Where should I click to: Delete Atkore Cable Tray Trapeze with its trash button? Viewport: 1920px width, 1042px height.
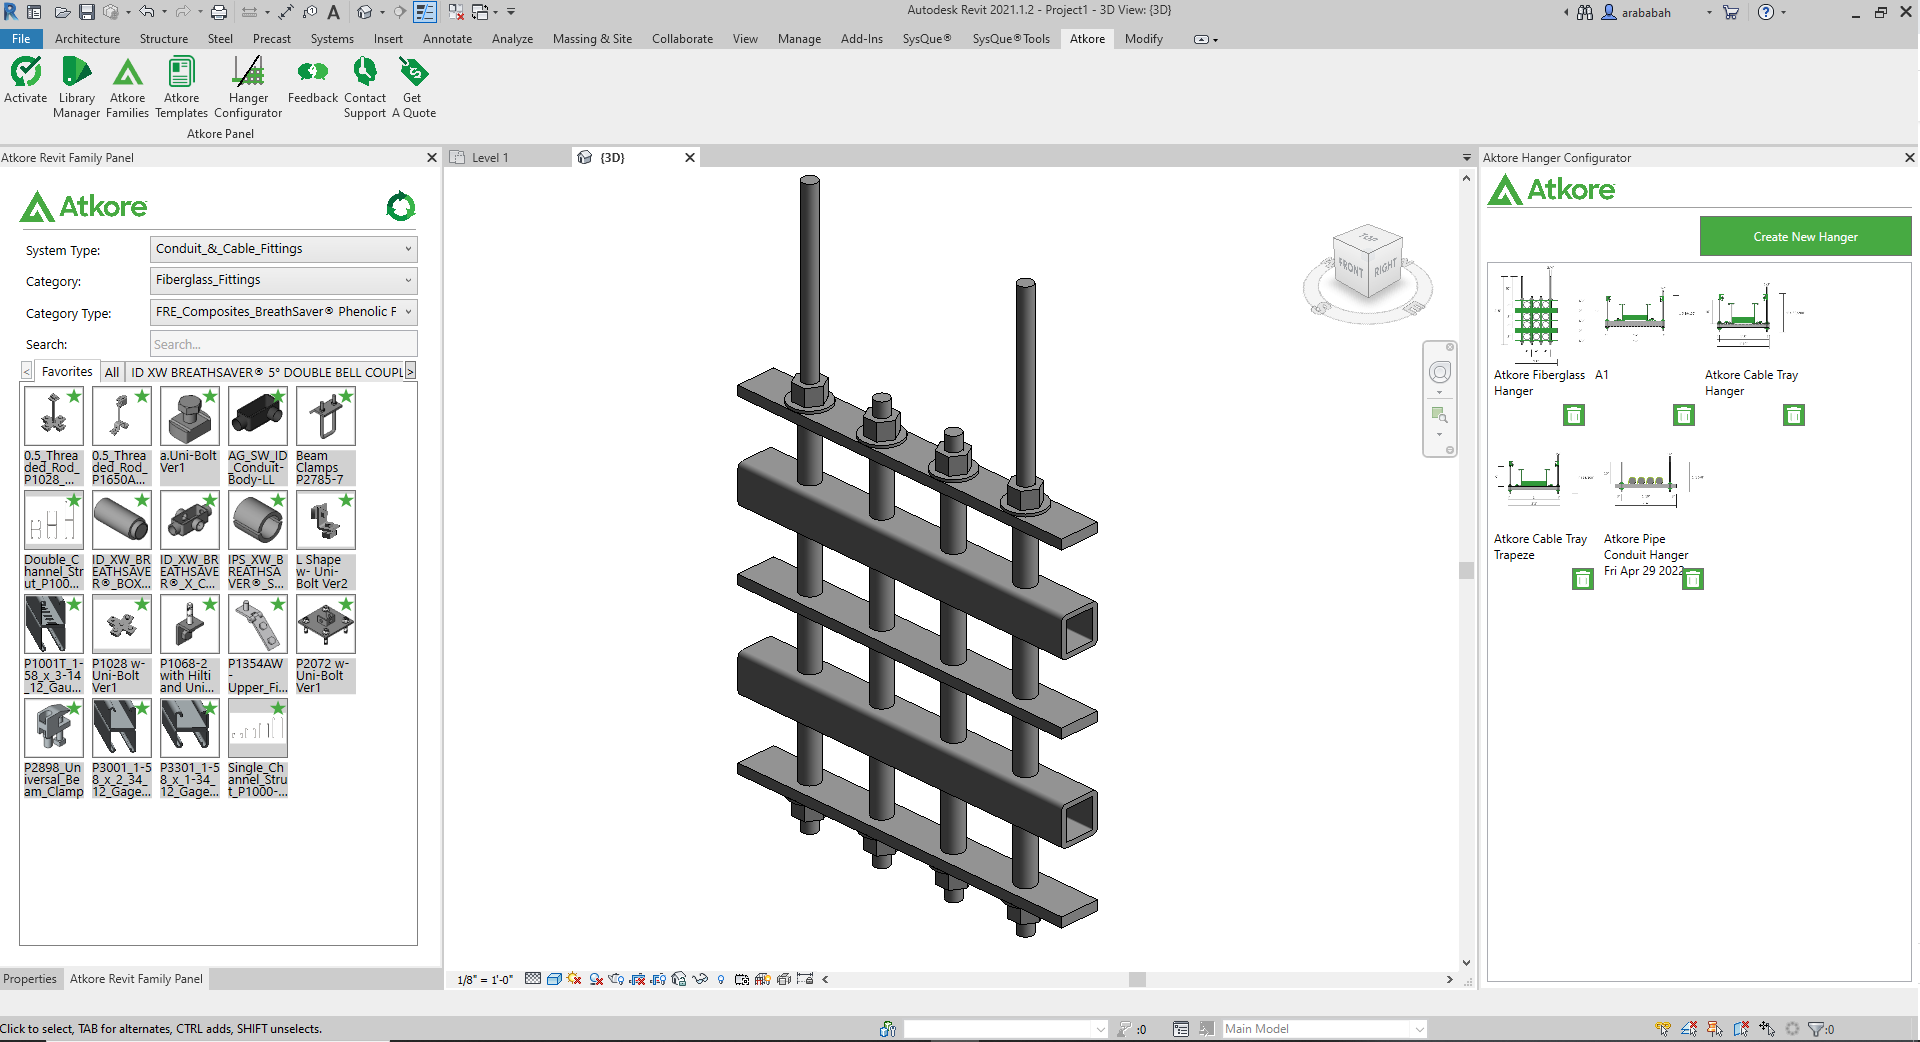coord(1583,579)
